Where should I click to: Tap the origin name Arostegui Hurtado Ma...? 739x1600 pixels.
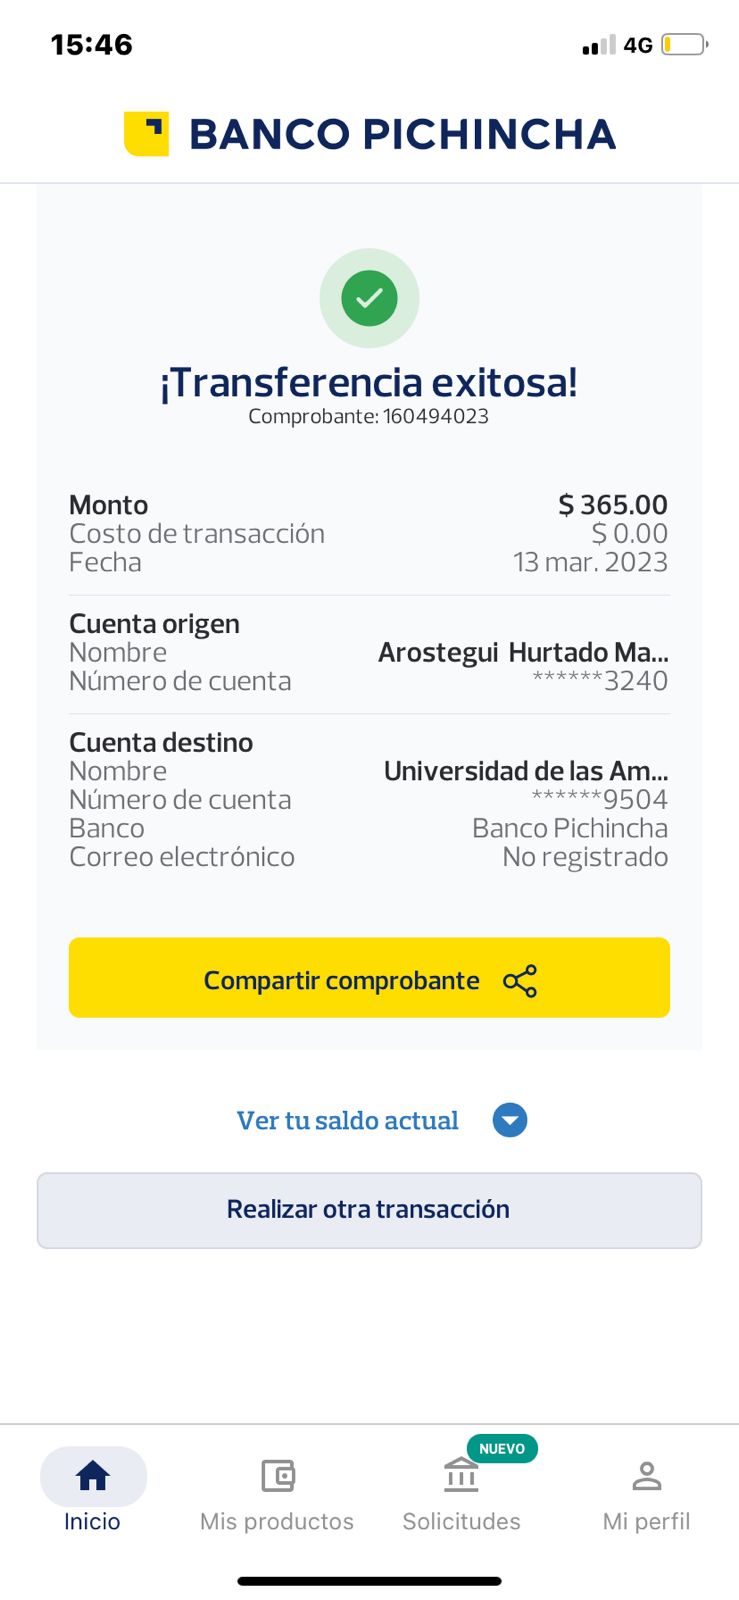[x=523, y=653]
